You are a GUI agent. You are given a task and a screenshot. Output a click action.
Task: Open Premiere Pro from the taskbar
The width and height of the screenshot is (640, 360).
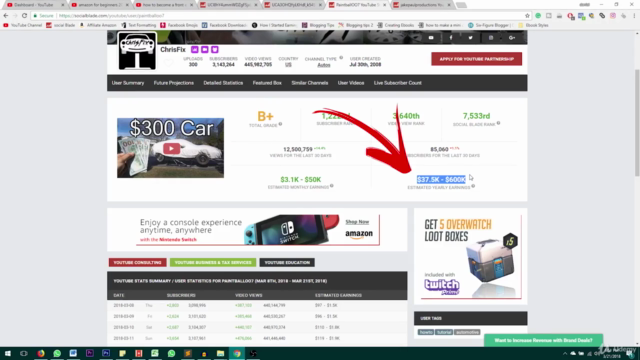(90, 353)
